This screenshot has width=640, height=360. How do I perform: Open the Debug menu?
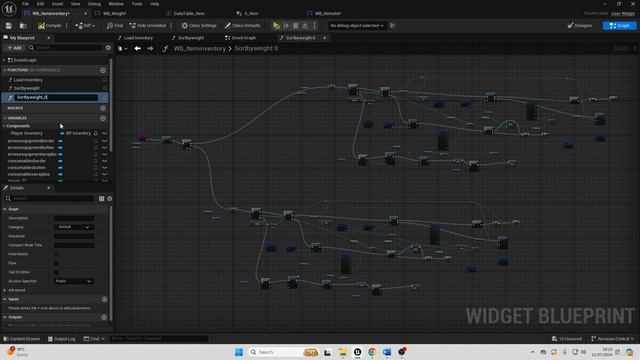(94, 4)
